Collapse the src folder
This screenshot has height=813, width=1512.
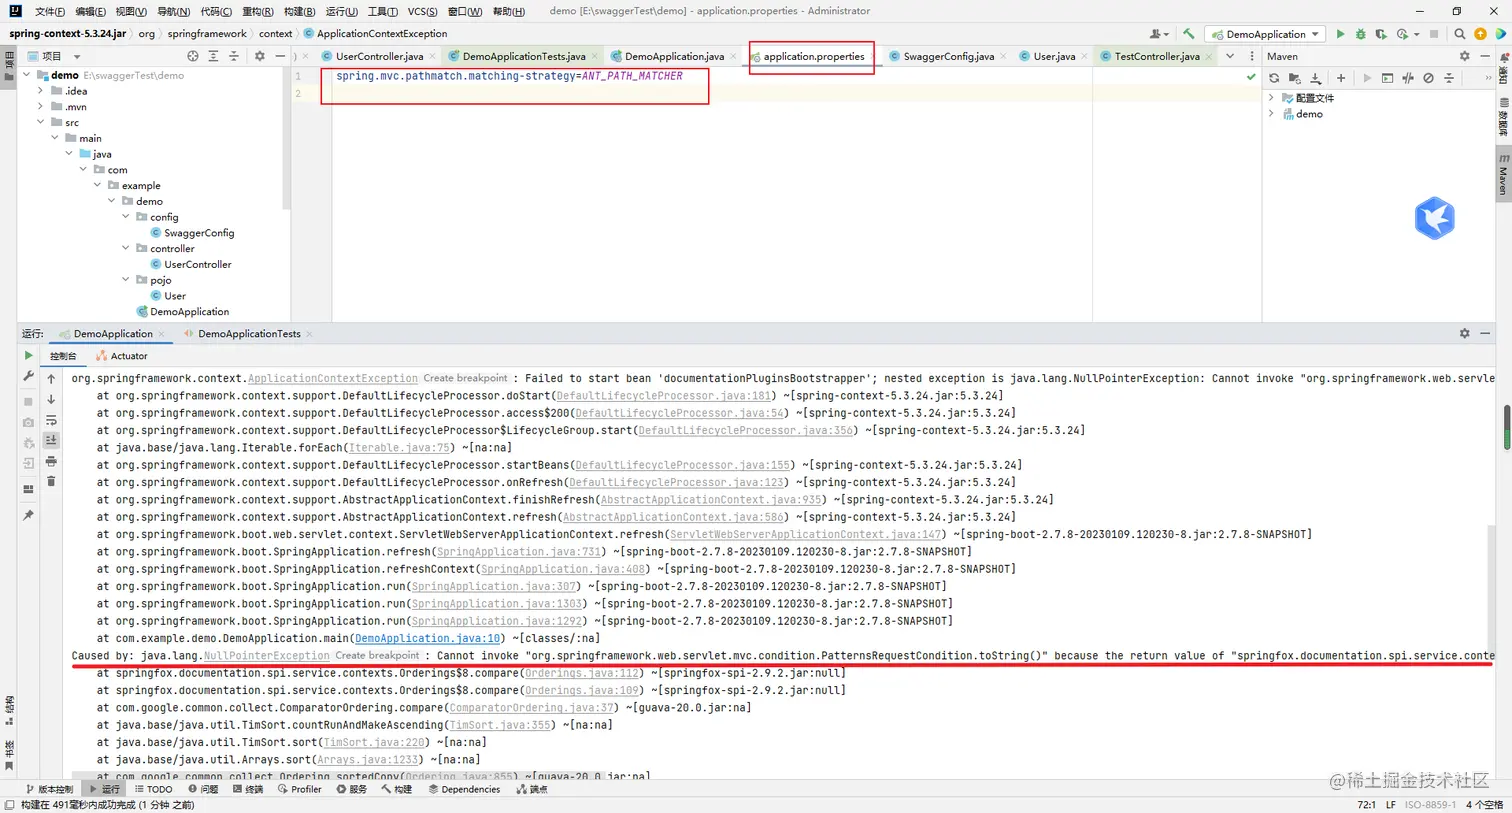pos(41,122)
